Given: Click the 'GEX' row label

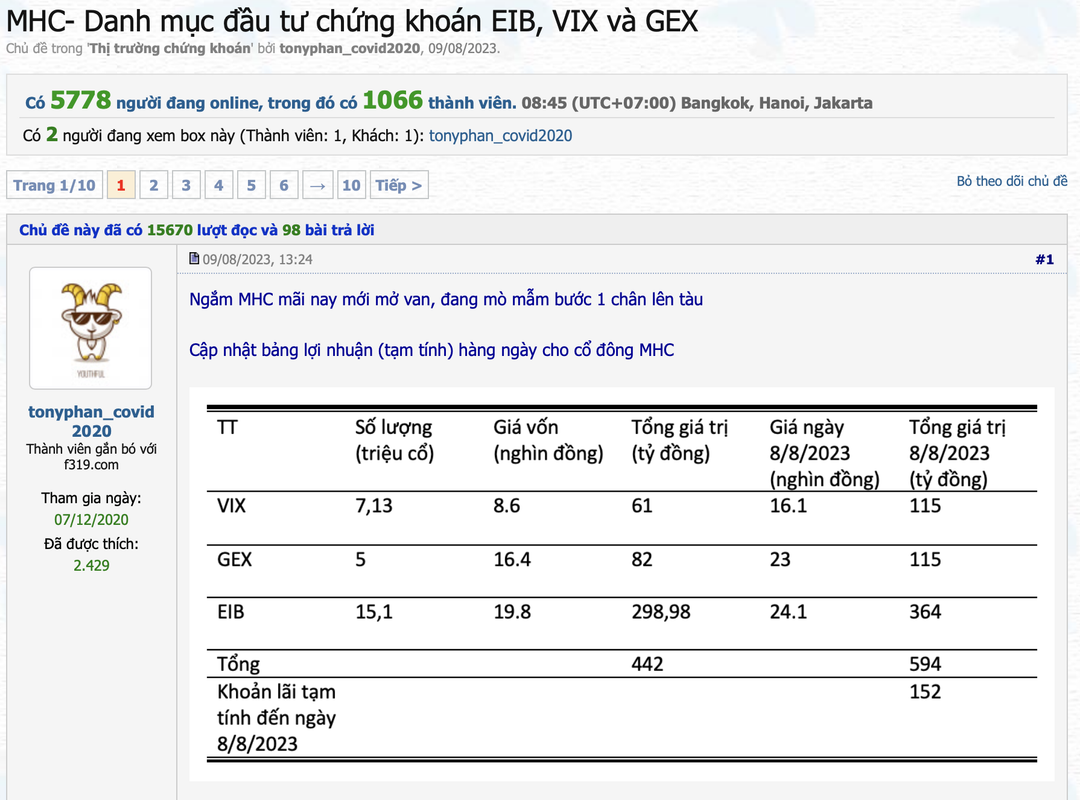Looking at the screenshot, I should pyautogui.click(x=234, y=560).
